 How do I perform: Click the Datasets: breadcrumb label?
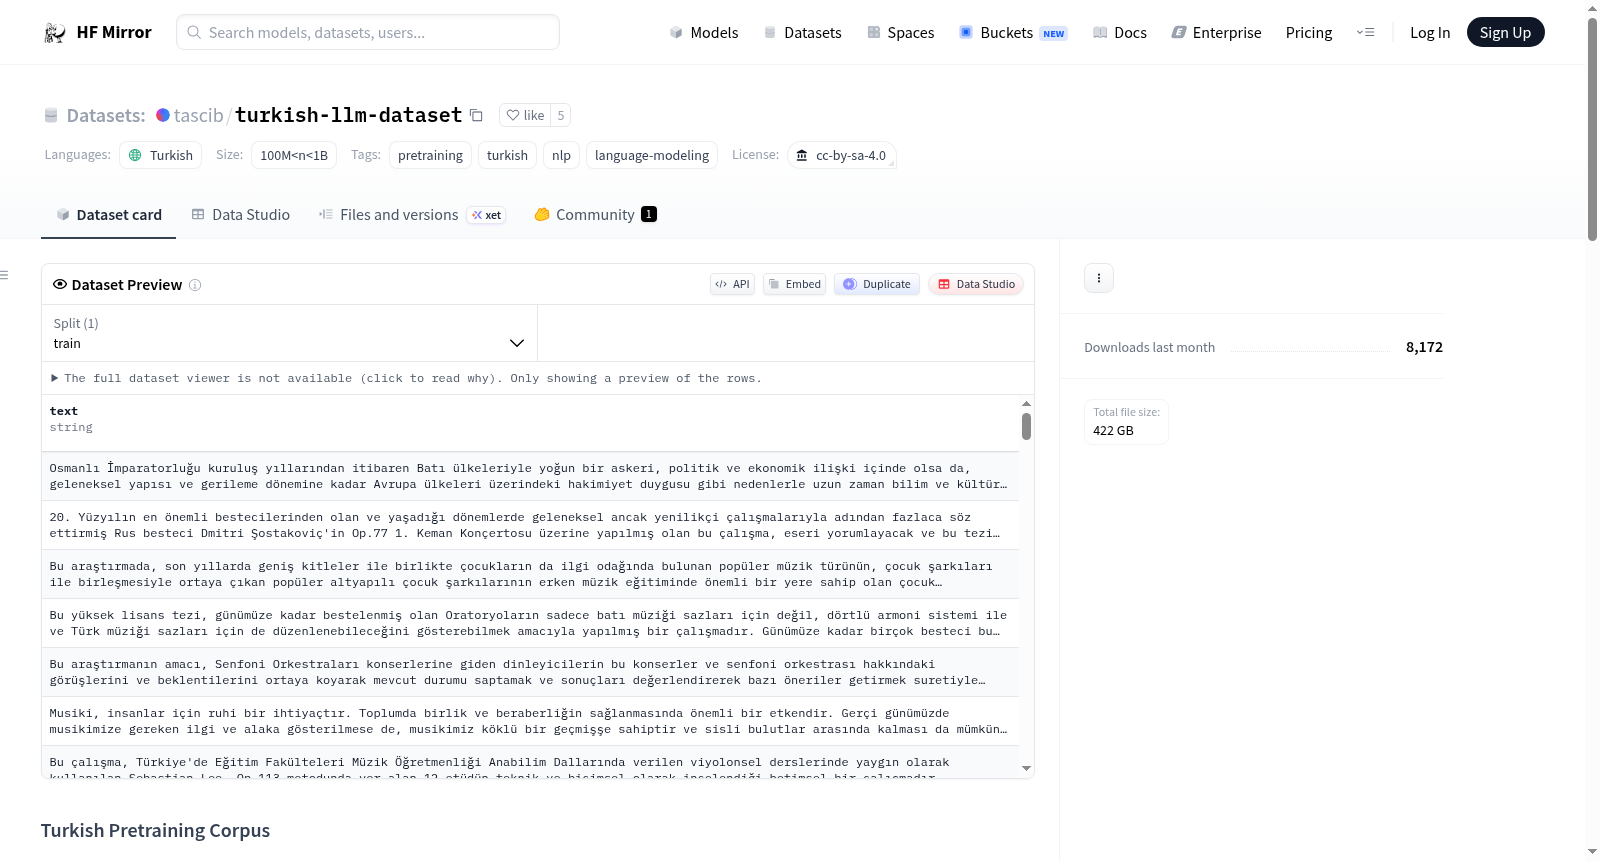[106, 116]
